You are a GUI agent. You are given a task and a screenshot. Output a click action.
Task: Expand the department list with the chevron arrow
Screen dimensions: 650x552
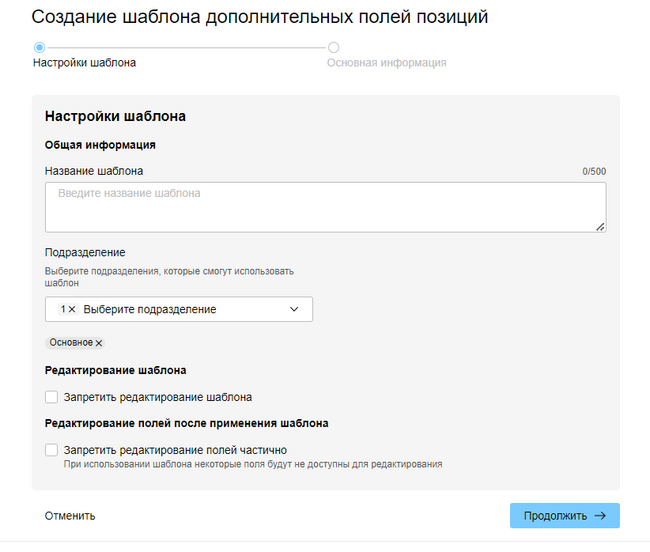[294, 310]
